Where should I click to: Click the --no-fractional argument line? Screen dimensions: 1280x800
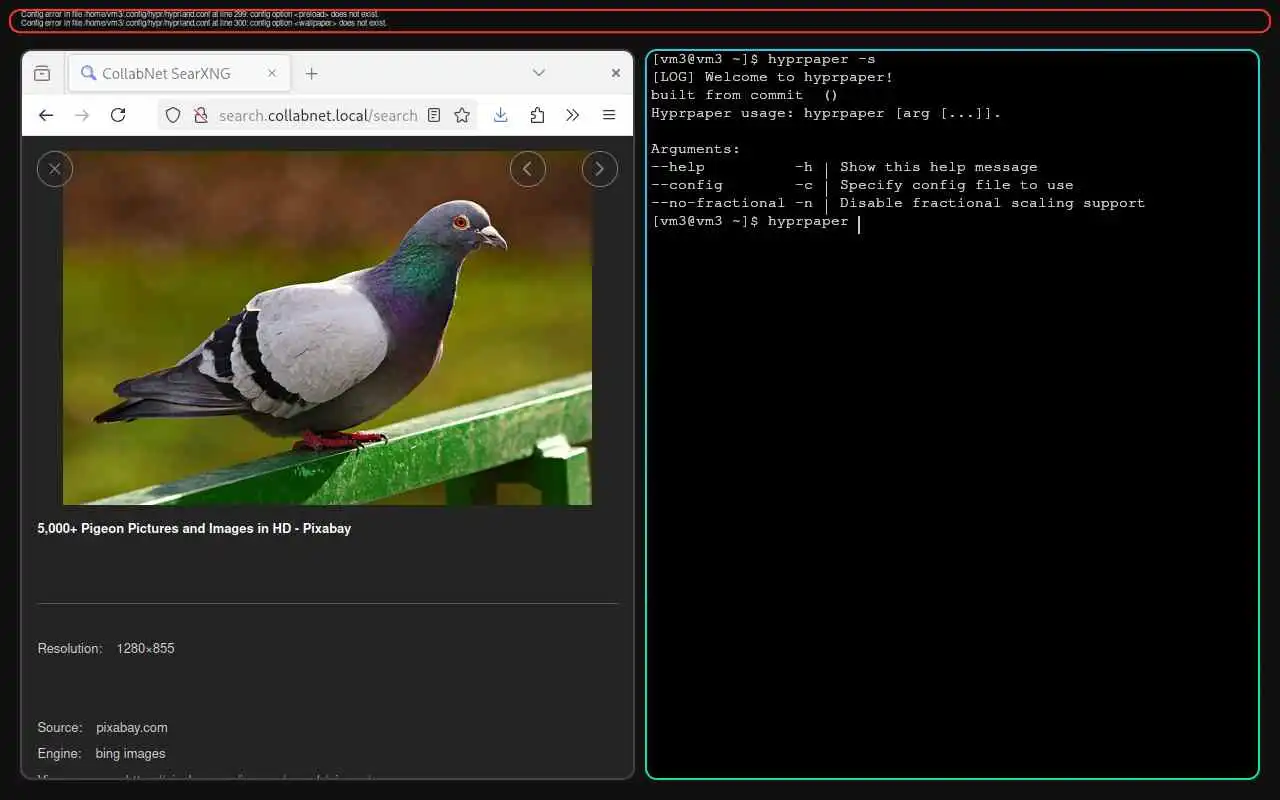pos(898,203)
